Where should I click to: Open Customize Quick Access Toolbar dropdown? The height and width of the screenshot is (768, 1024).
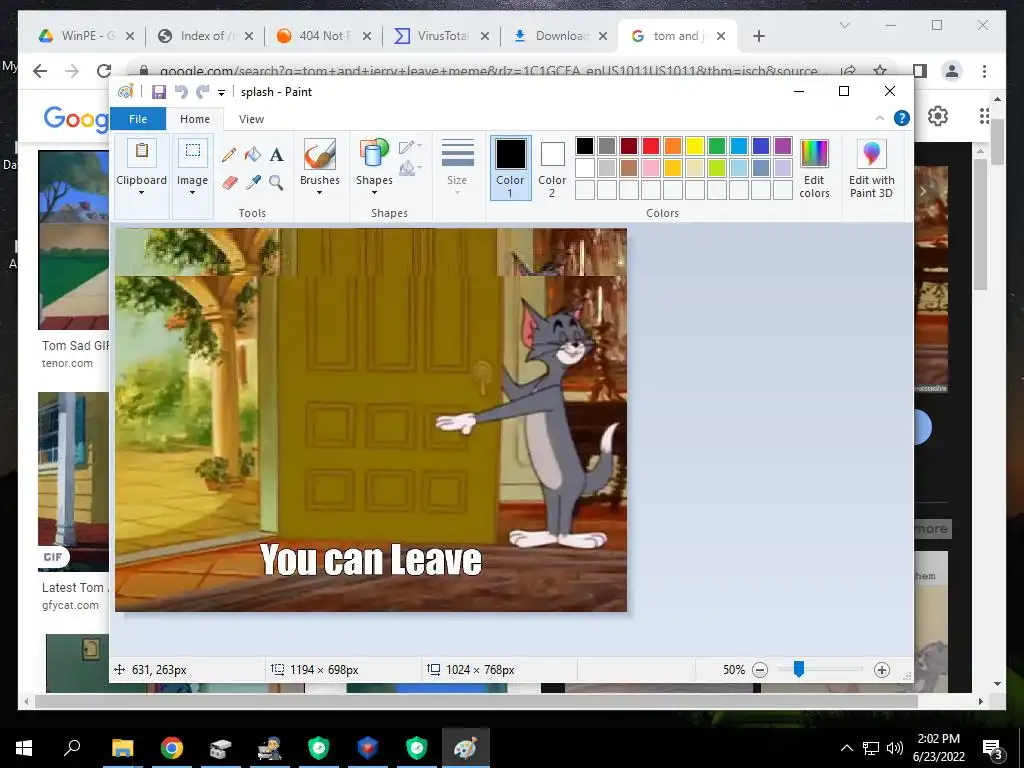221,93
